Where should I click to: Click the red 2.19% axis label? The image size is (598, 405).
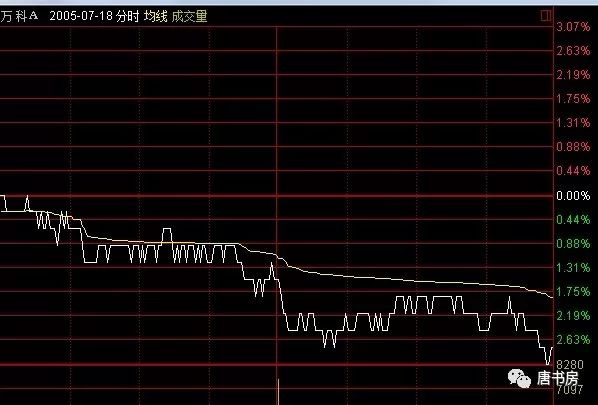click(x=573, y=75)
